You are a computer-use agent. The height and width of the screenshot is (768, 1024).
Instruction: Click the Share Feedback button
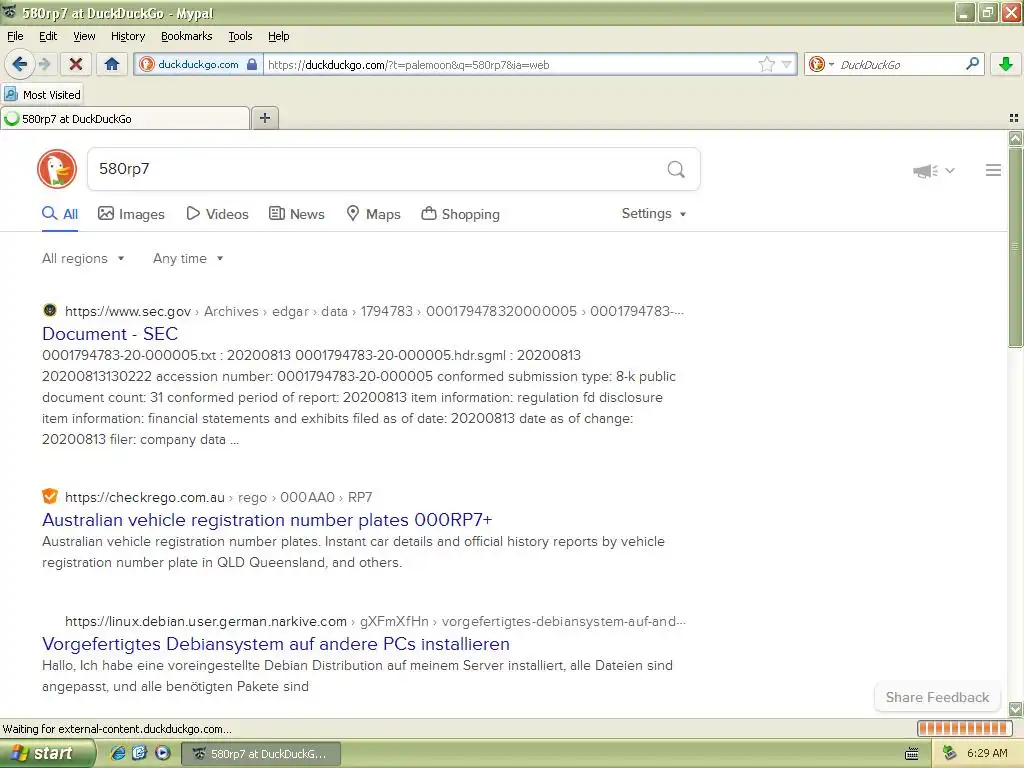point(937,697)
